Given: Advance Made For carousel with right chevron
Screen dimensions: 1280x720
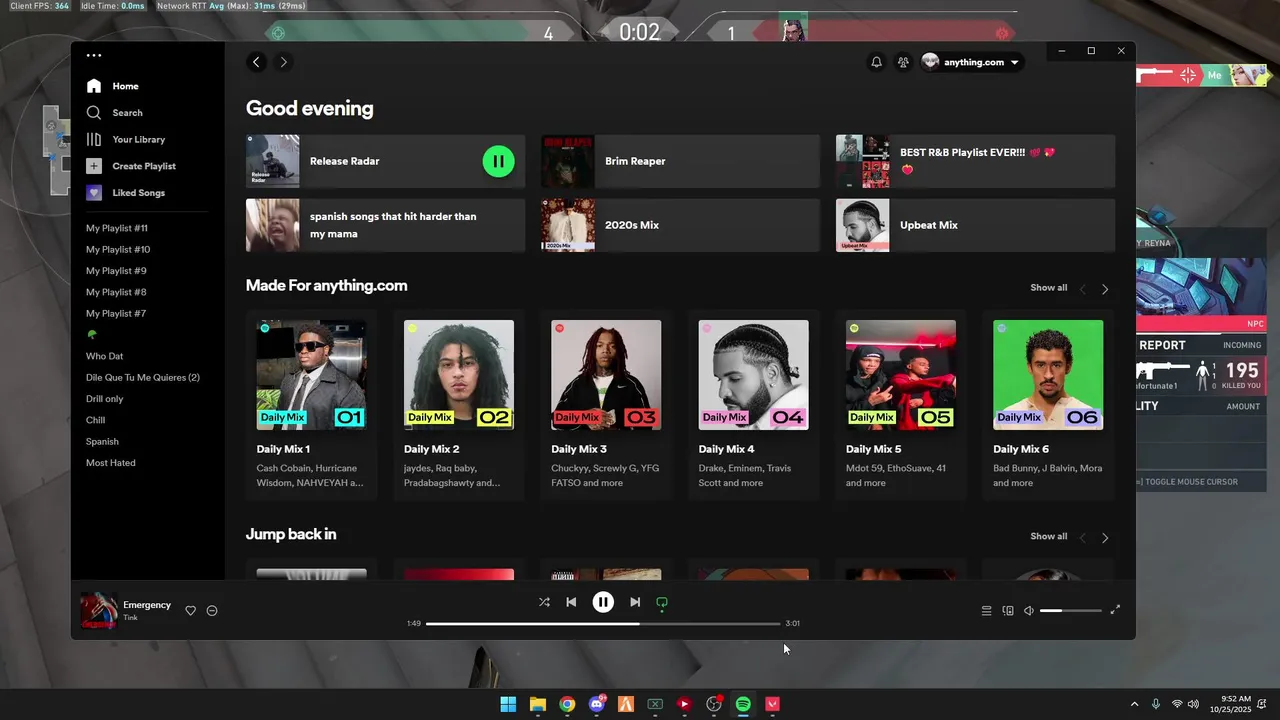Looking at the screenshot, I should pyautogui.click(x=1105, y=289).
